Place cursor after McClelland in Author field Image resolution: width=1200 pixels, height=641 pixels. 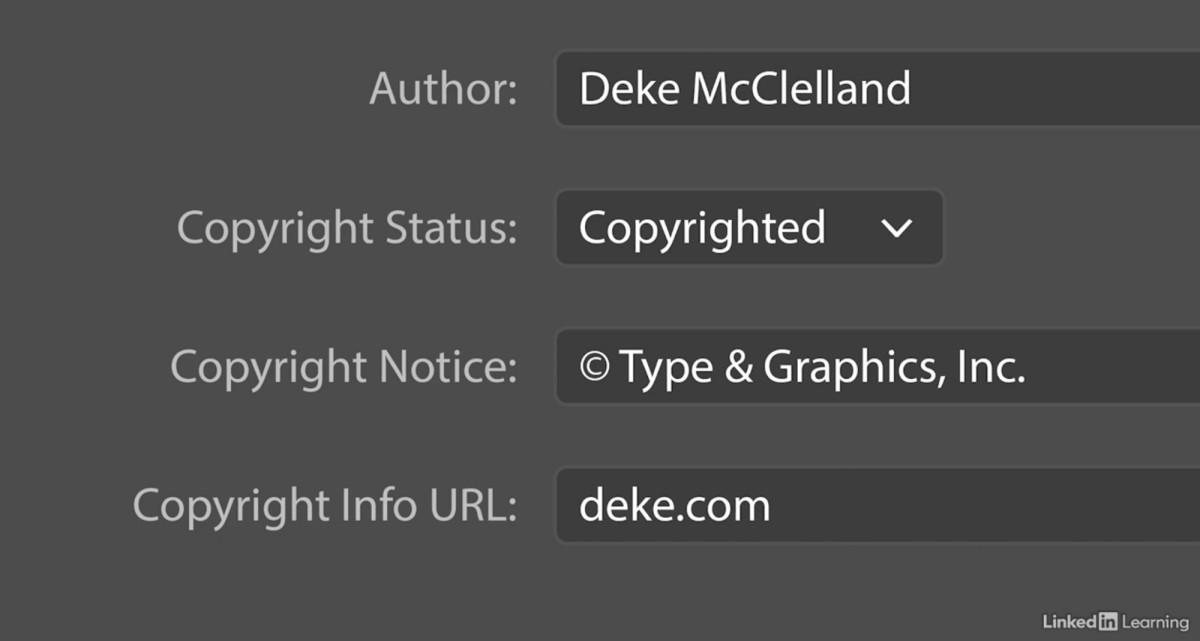click(918, 88)
